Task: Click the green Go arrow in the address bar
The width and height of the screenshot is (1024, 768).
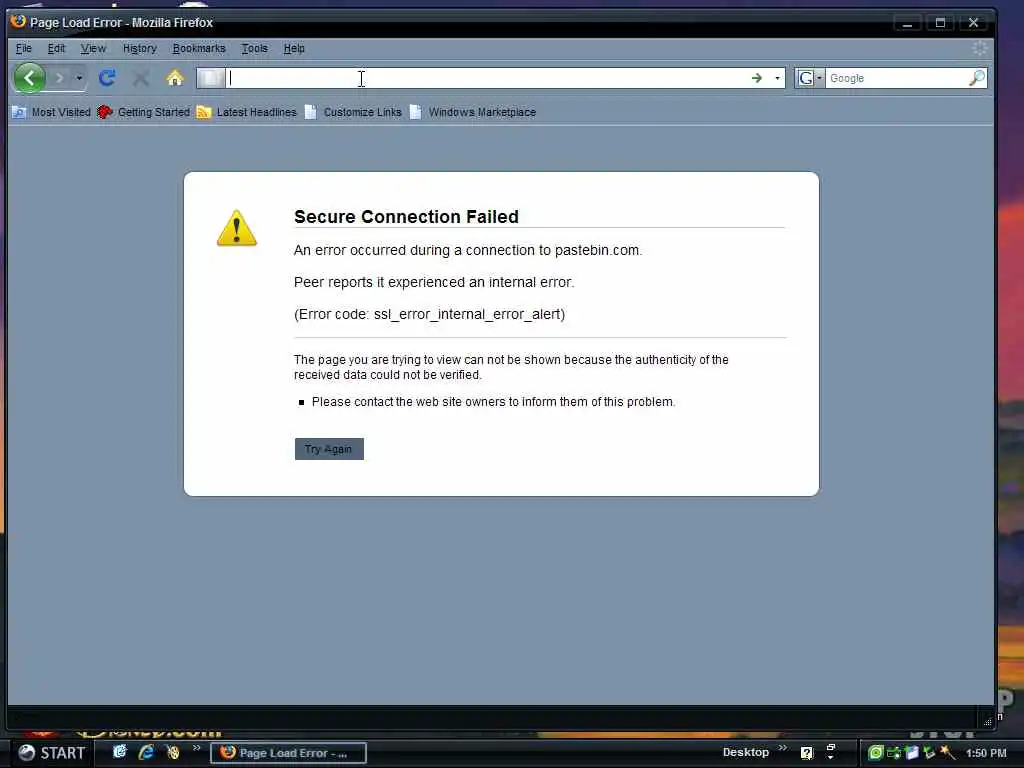Action: coord(757,78)
